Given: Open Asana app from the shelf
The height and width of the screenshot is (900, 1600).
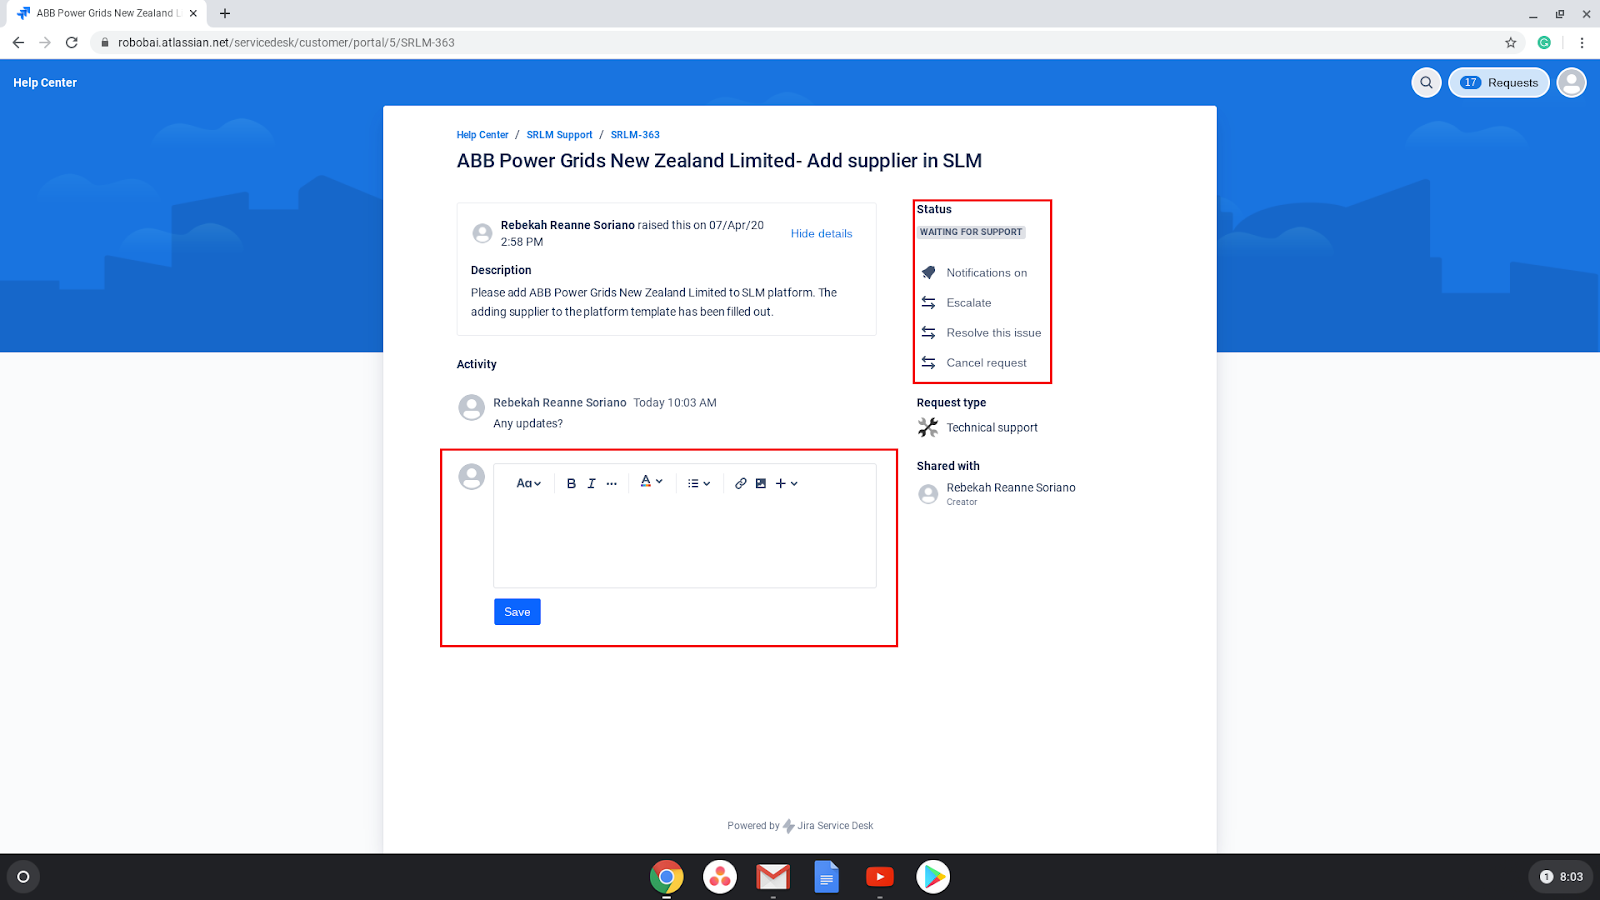Looking at the screenshot, I should coord(719,877).
